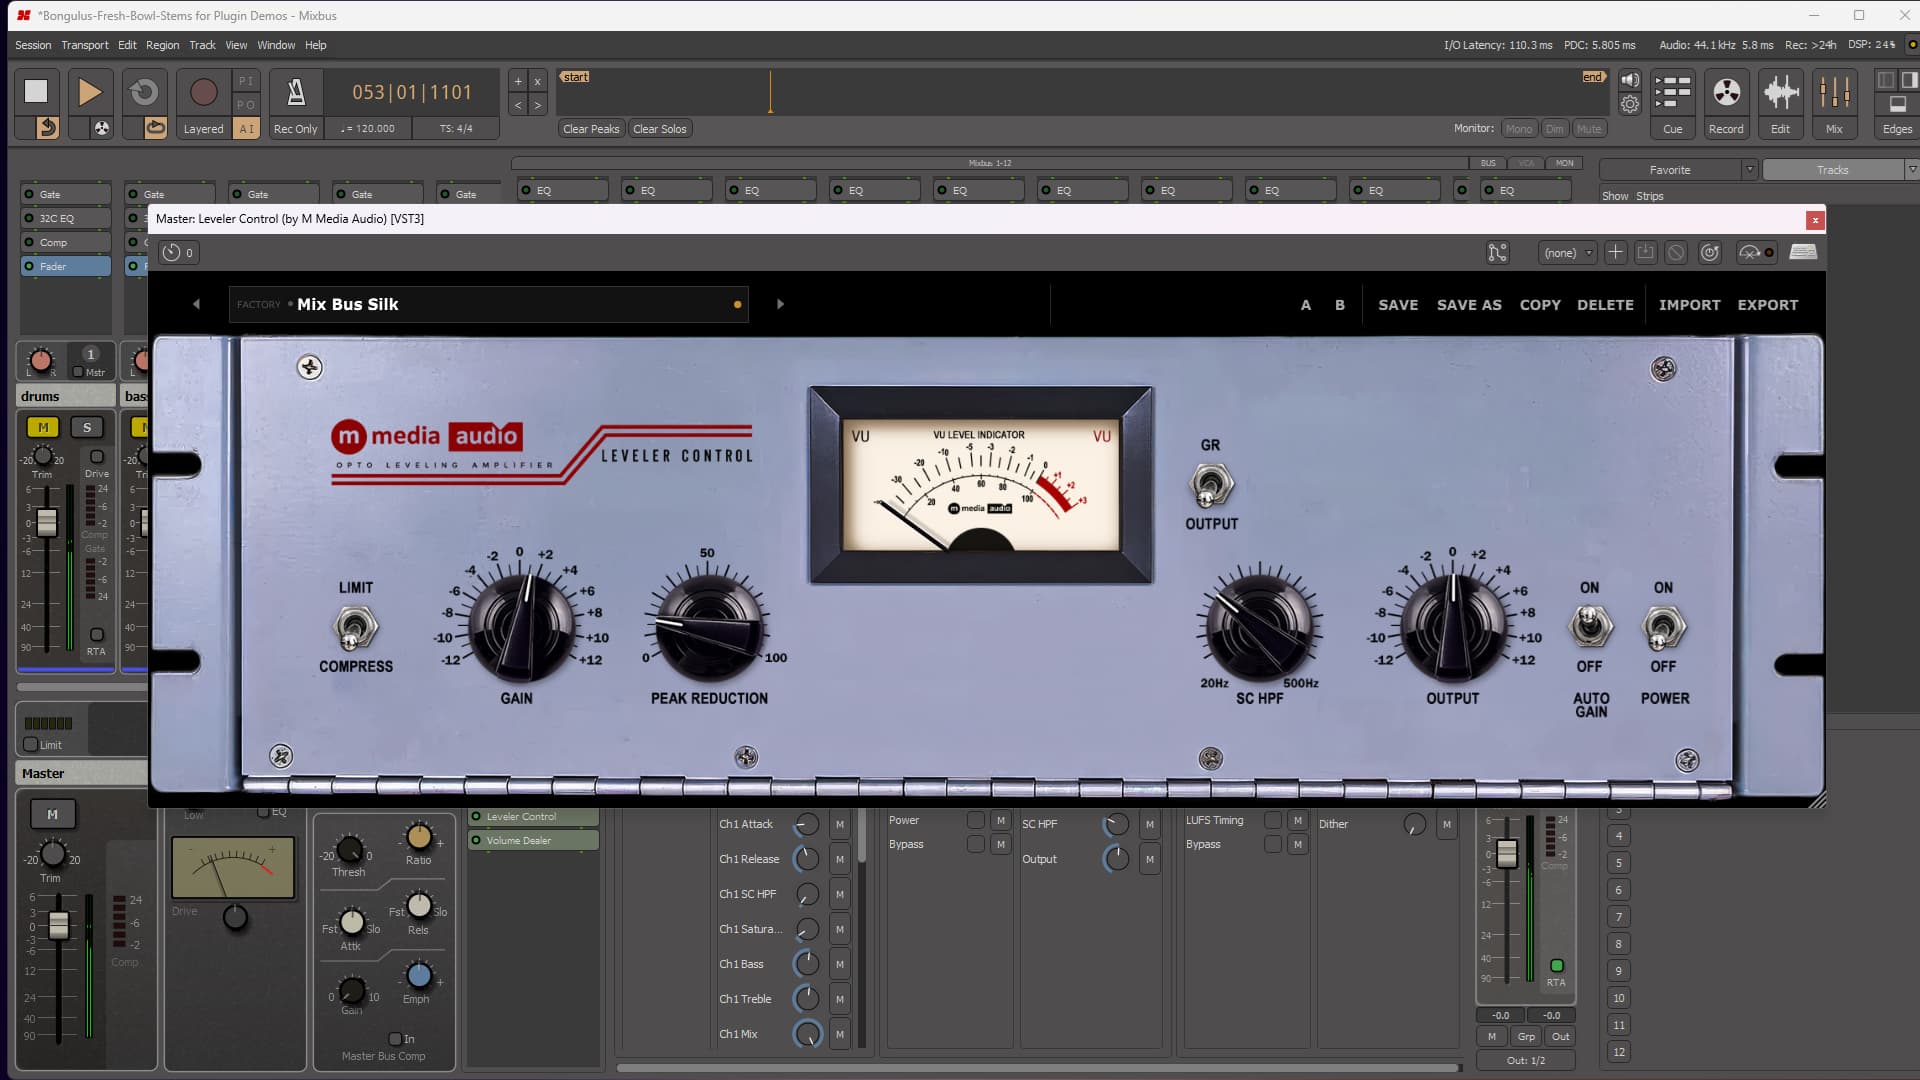Viewport: 1920px width, 1080px height.
Task: Select preset slot A
Action: pos(1305,305)
